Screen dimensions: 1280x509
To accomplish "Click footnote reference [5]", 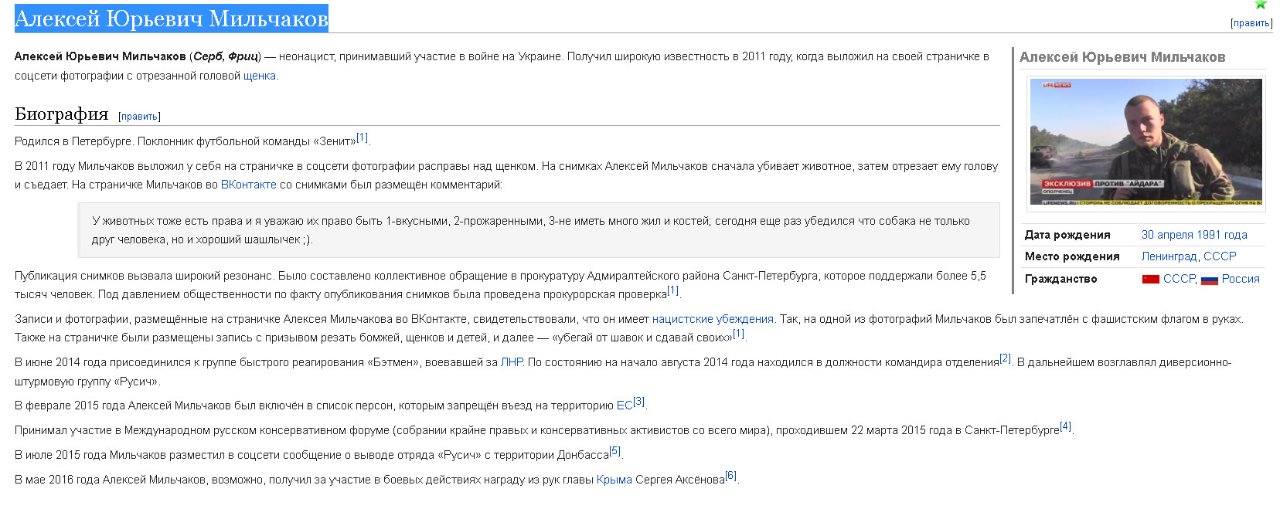I will click(x=615, y=451).
